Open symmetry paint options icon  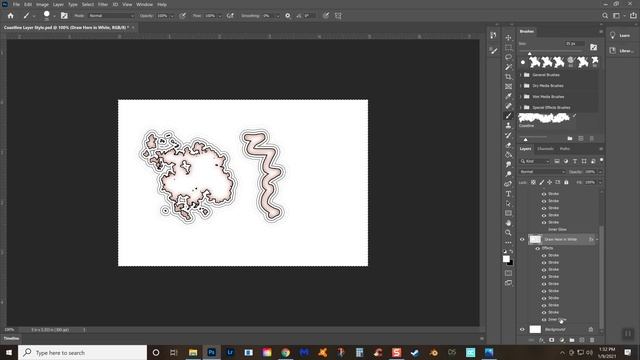click(338, 16)
